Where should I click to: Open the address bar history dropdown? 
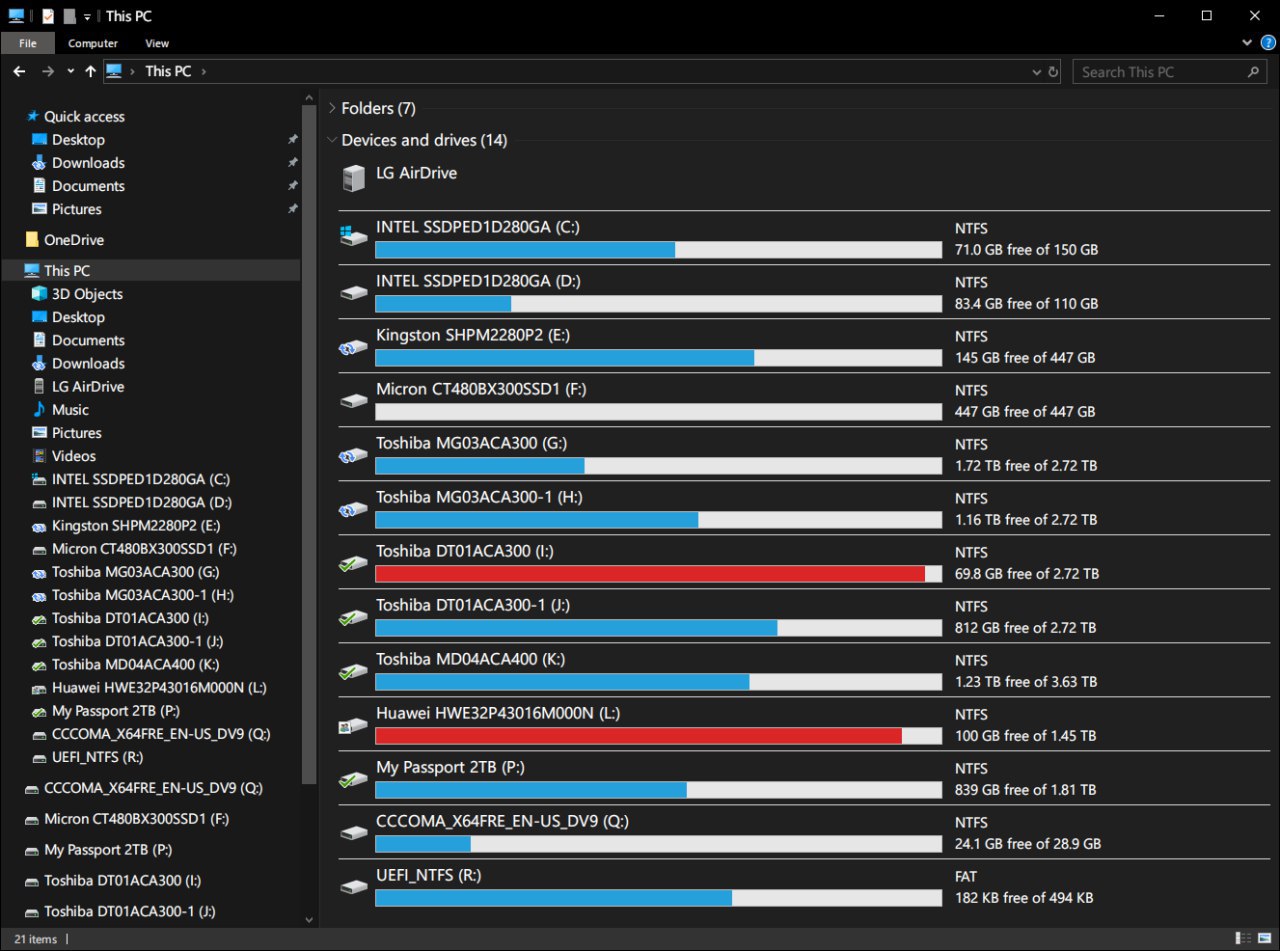[1036, 72]
